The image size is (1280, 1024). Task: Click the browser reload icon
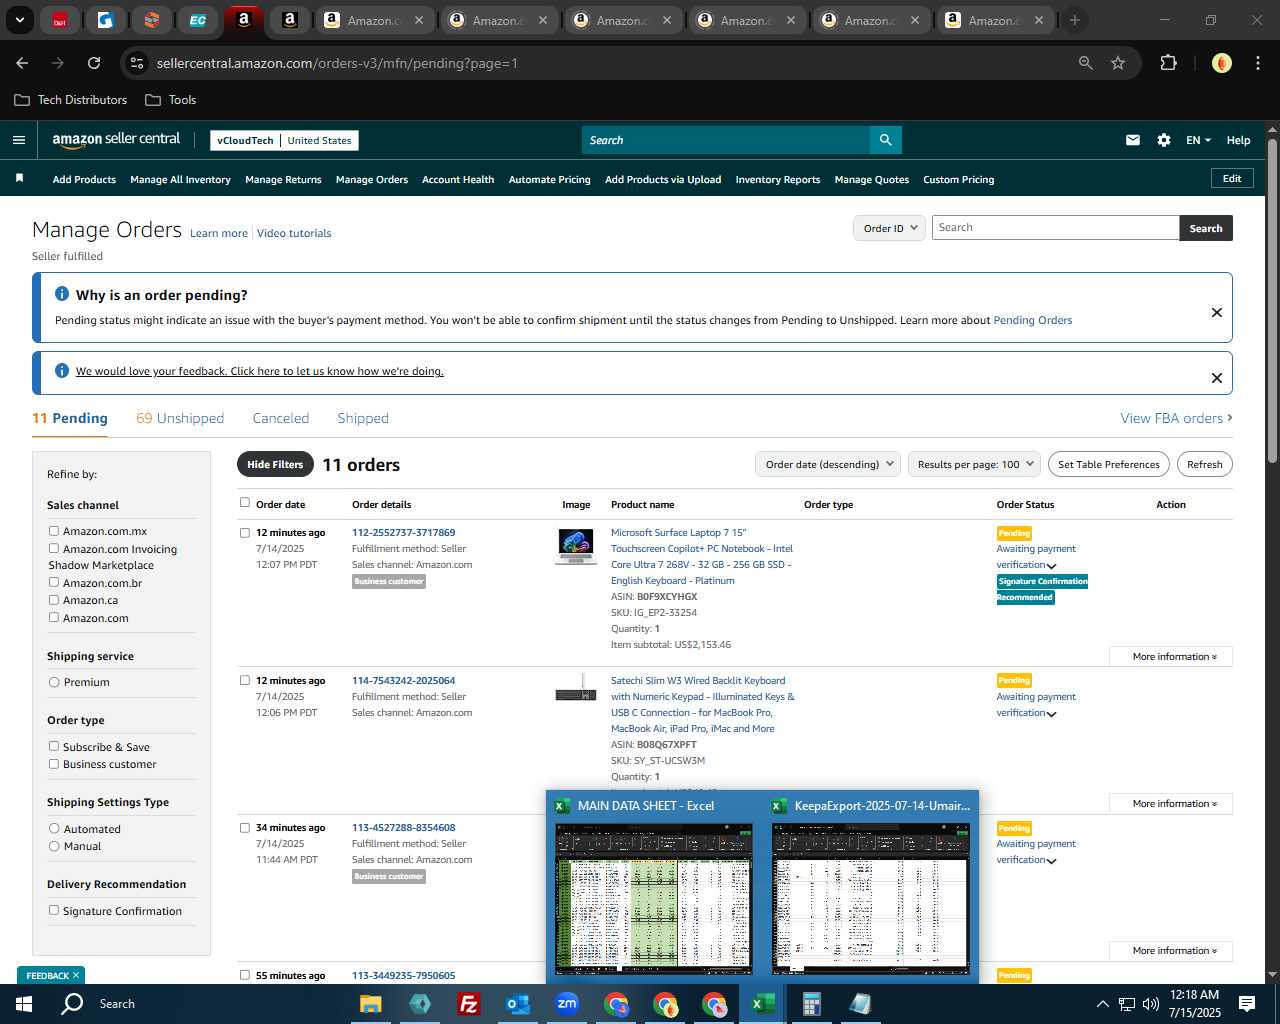pos(94,63)
